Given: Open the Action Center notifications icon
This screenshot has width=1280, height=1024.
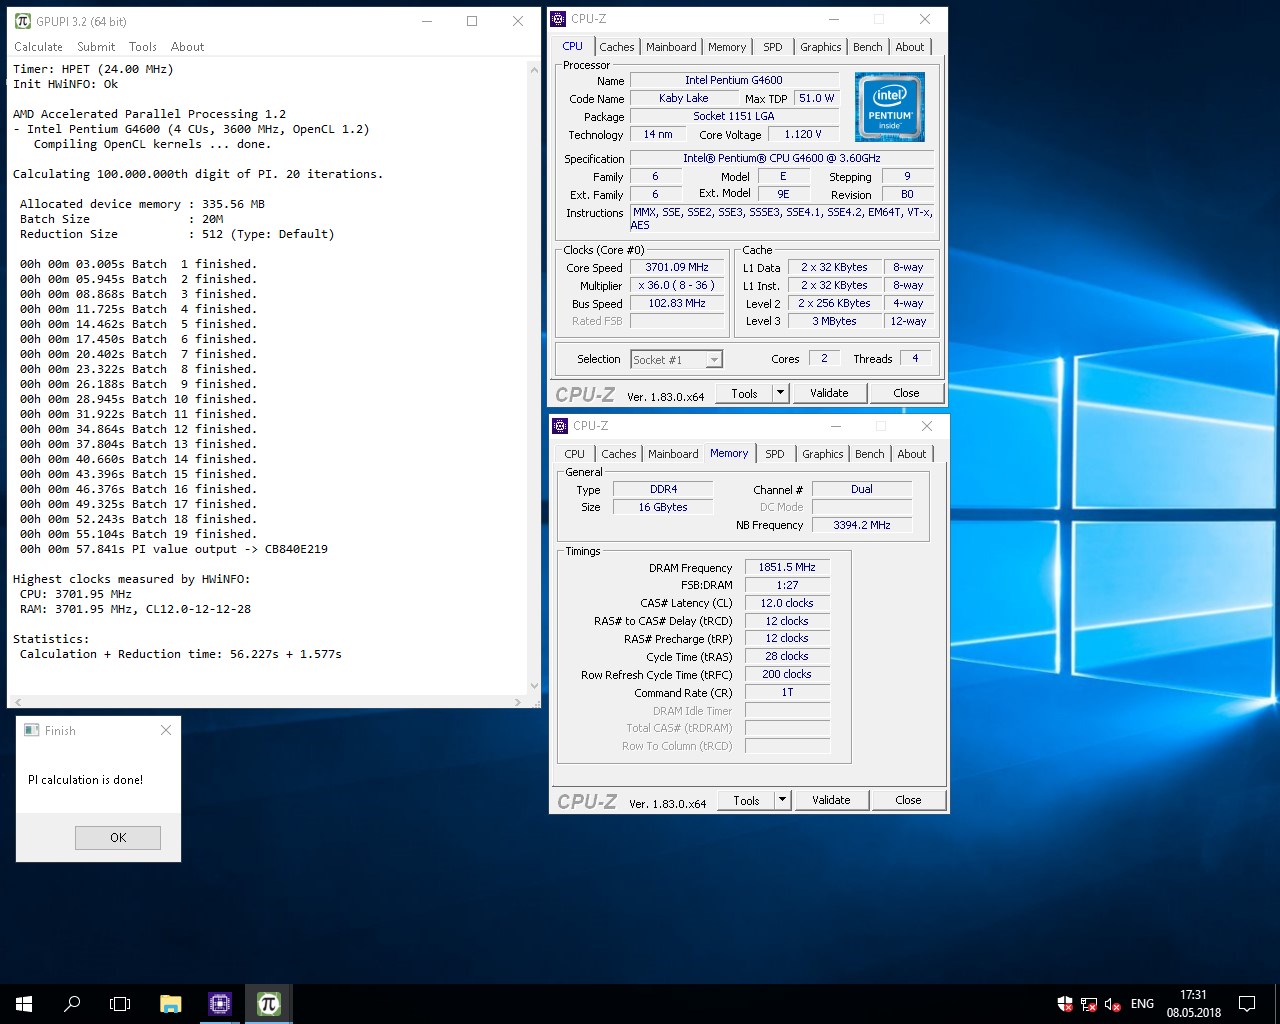Looking at the screenshot, I should click(1247, 1003).
